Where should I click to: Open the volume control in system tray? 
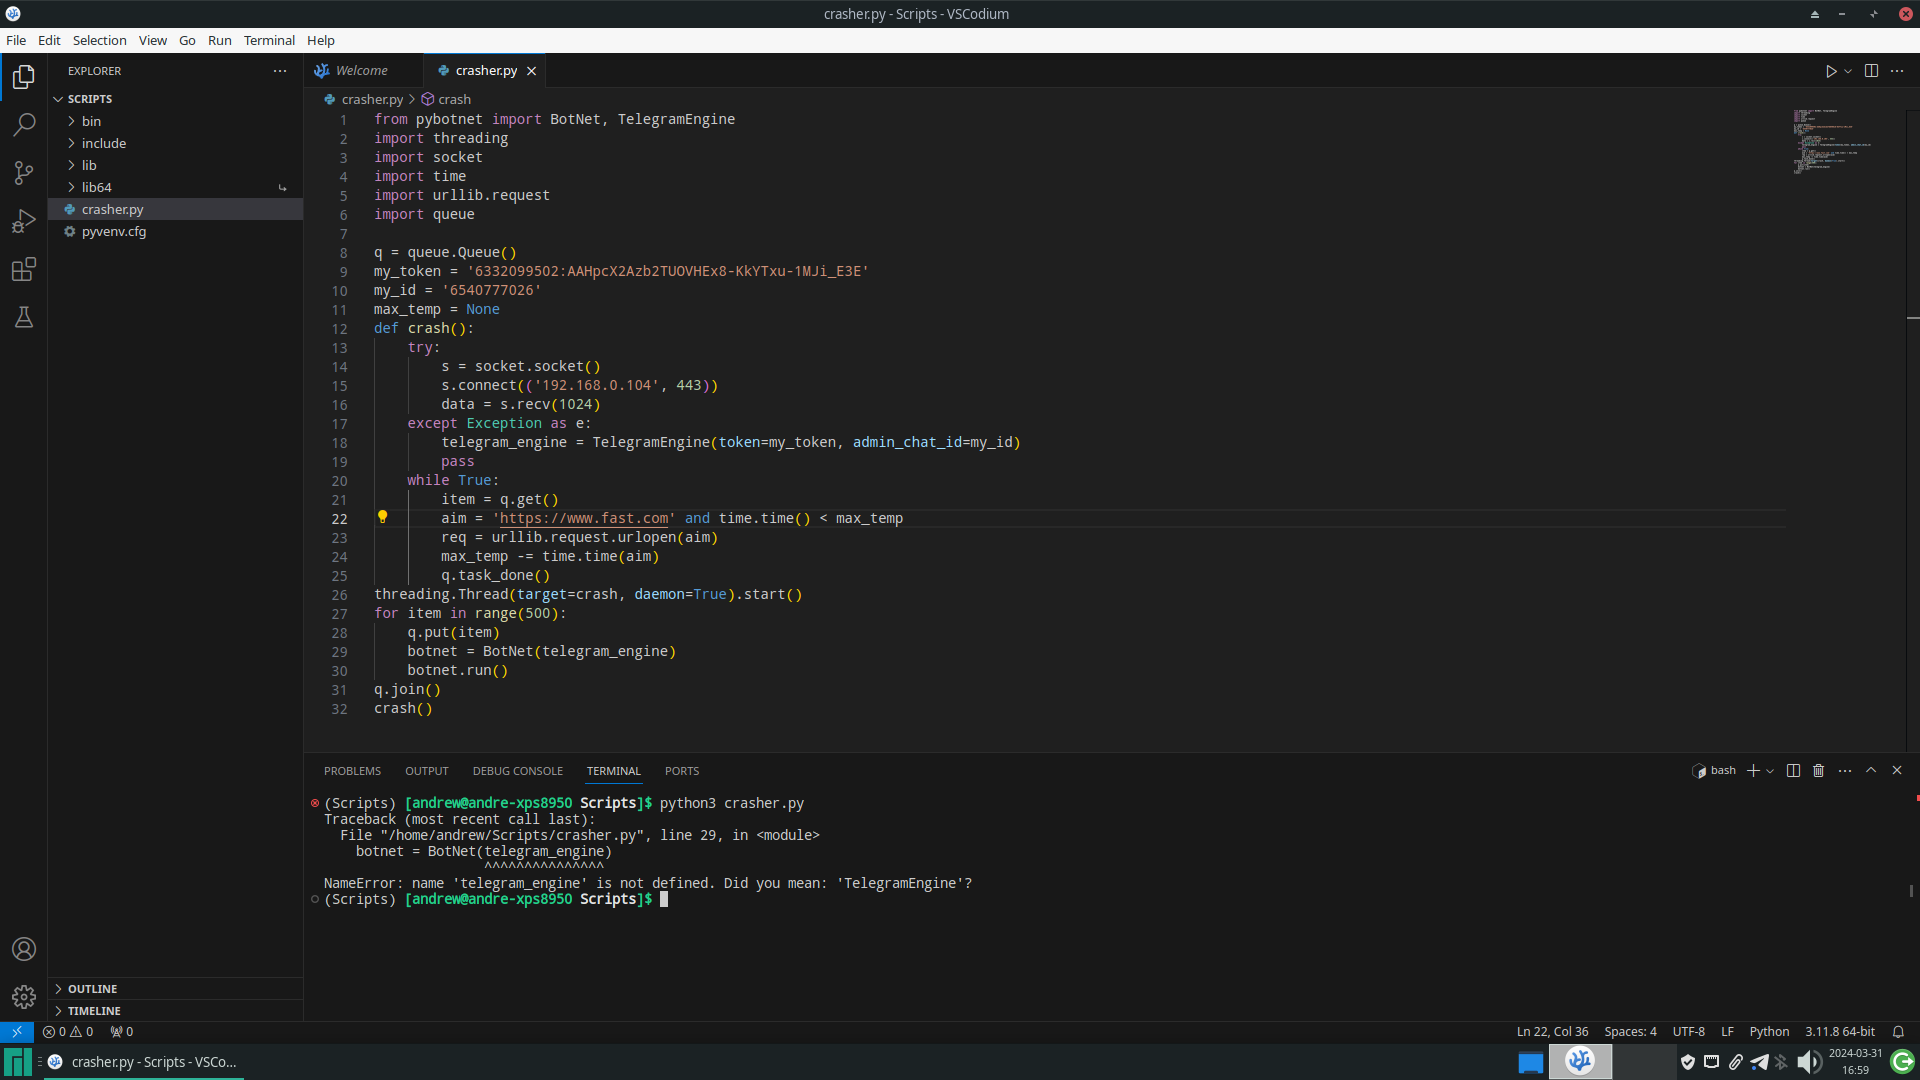pyautogui.click(x=1808, y=1062)
